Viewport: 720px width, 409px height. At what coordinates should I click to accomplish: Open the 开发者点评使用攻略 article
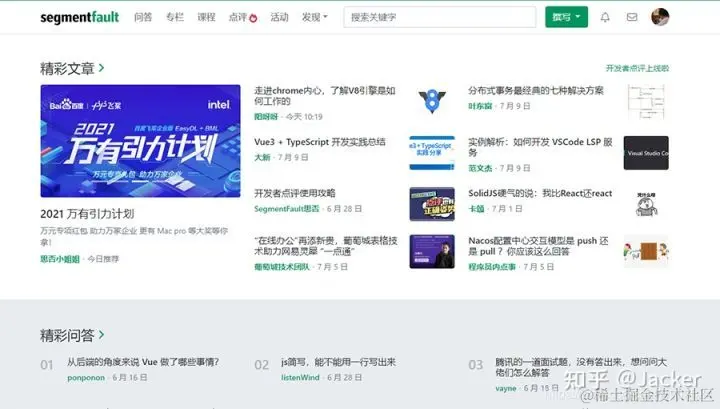(x=295, y=193)
